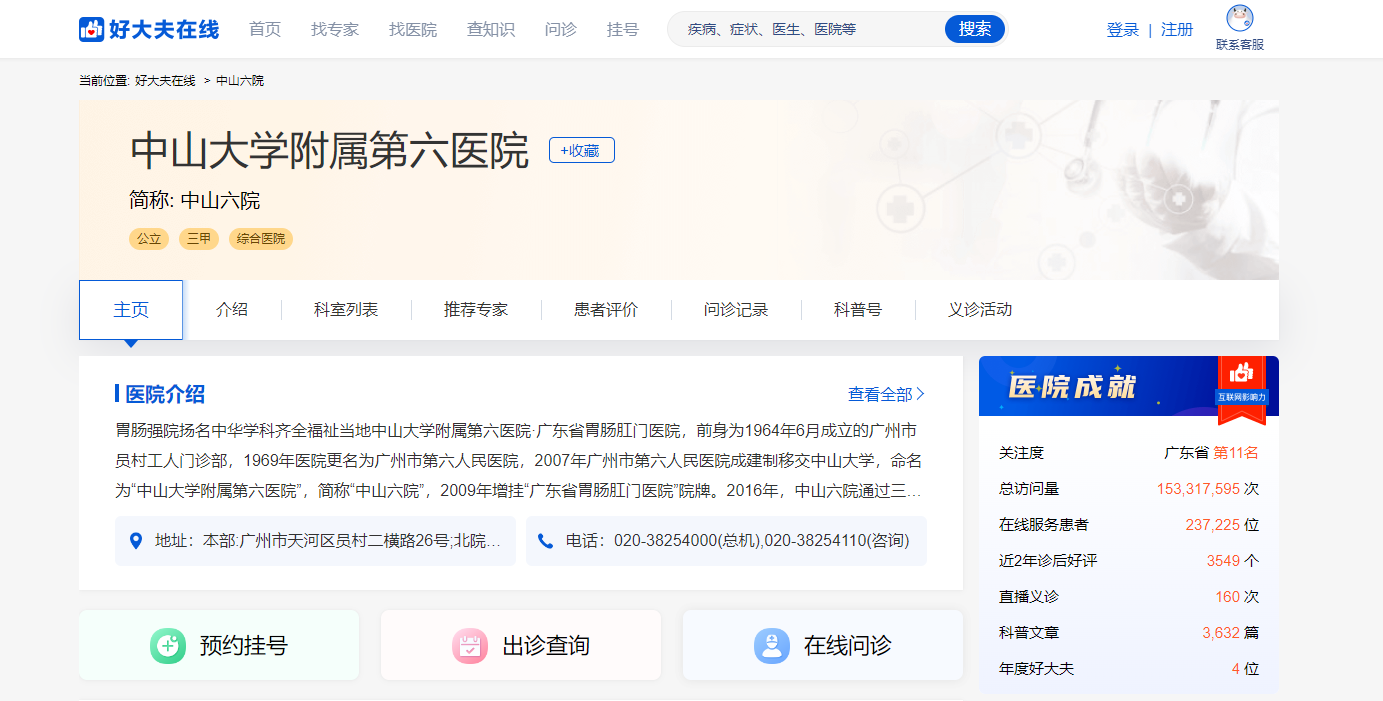Click total visits value 153,317,595

(x=1198, y=489)
